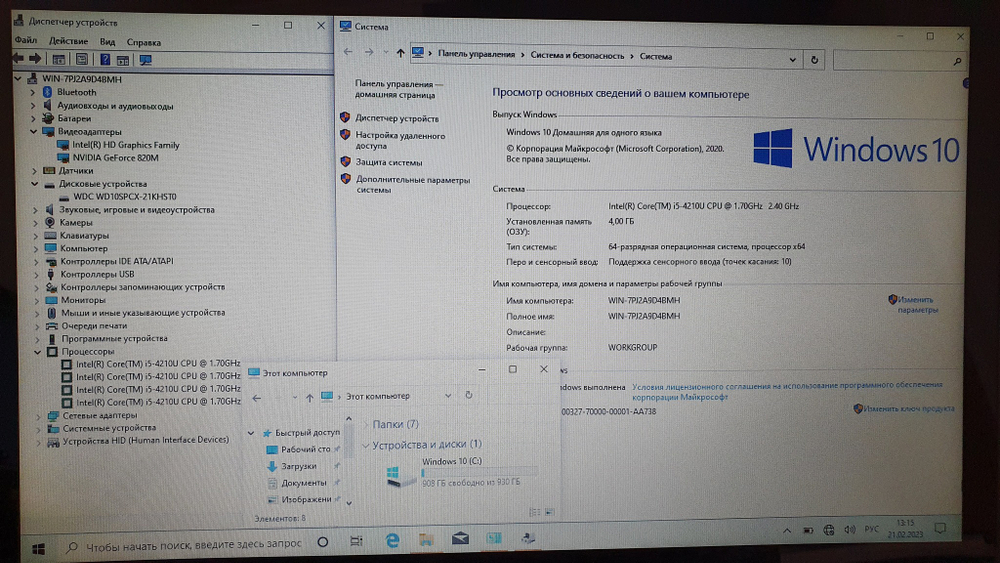1000x563 pixels.
Task: Click the Клавиатуры category icon
Action: (x=50, y=235)
